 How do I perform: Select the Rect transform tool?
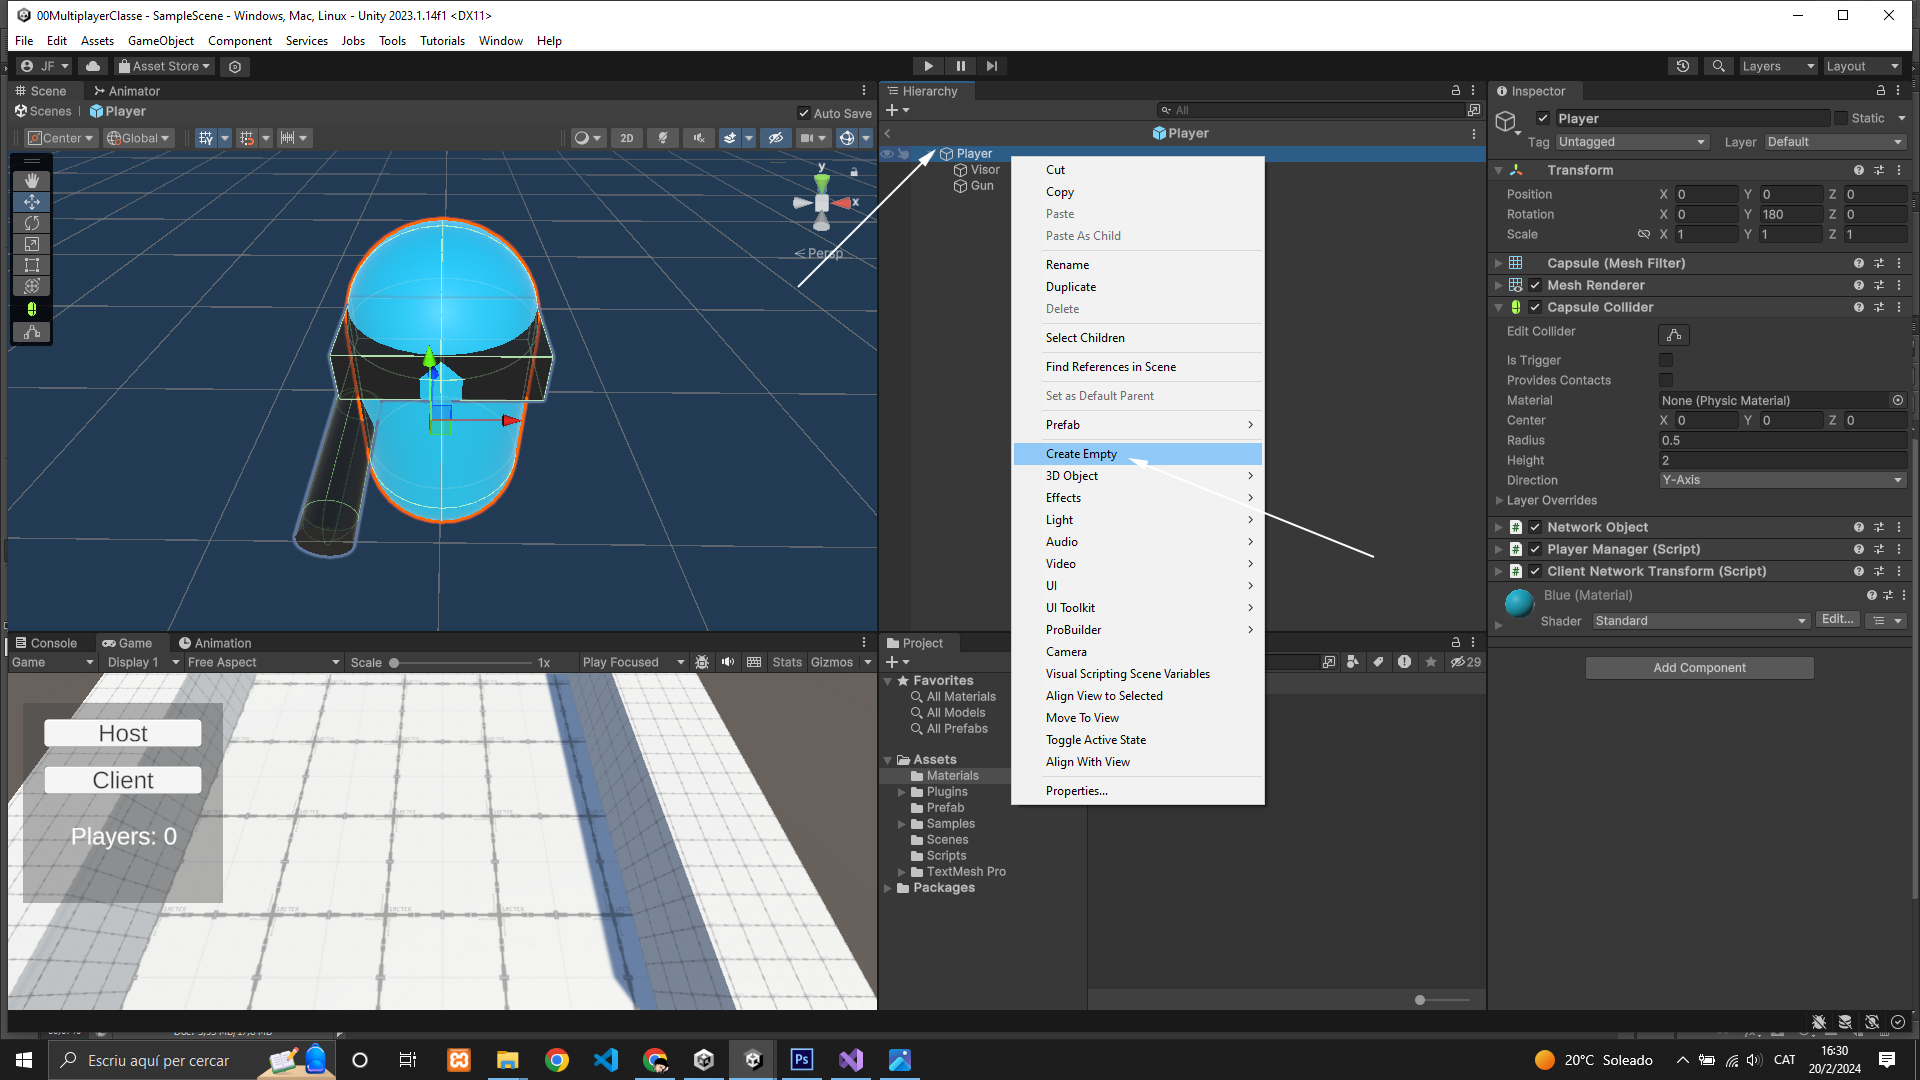[32, 265]
